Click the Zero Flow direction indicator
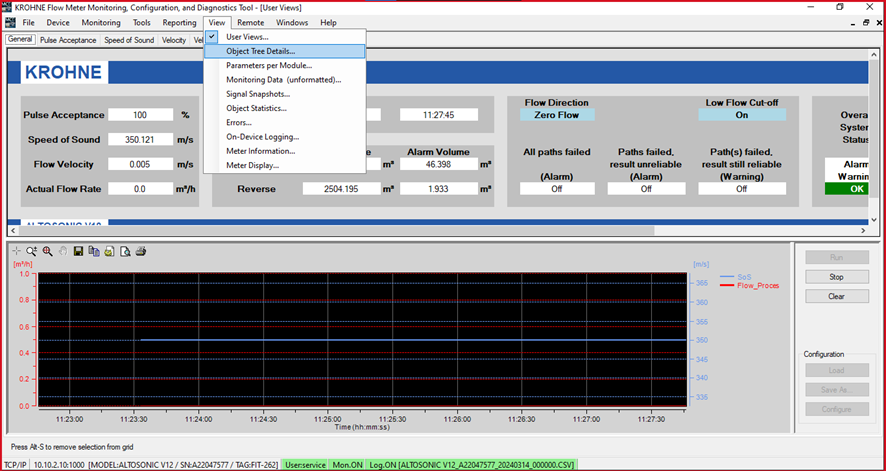The width and height of the screenshot is (886, 471). [557, 115]
